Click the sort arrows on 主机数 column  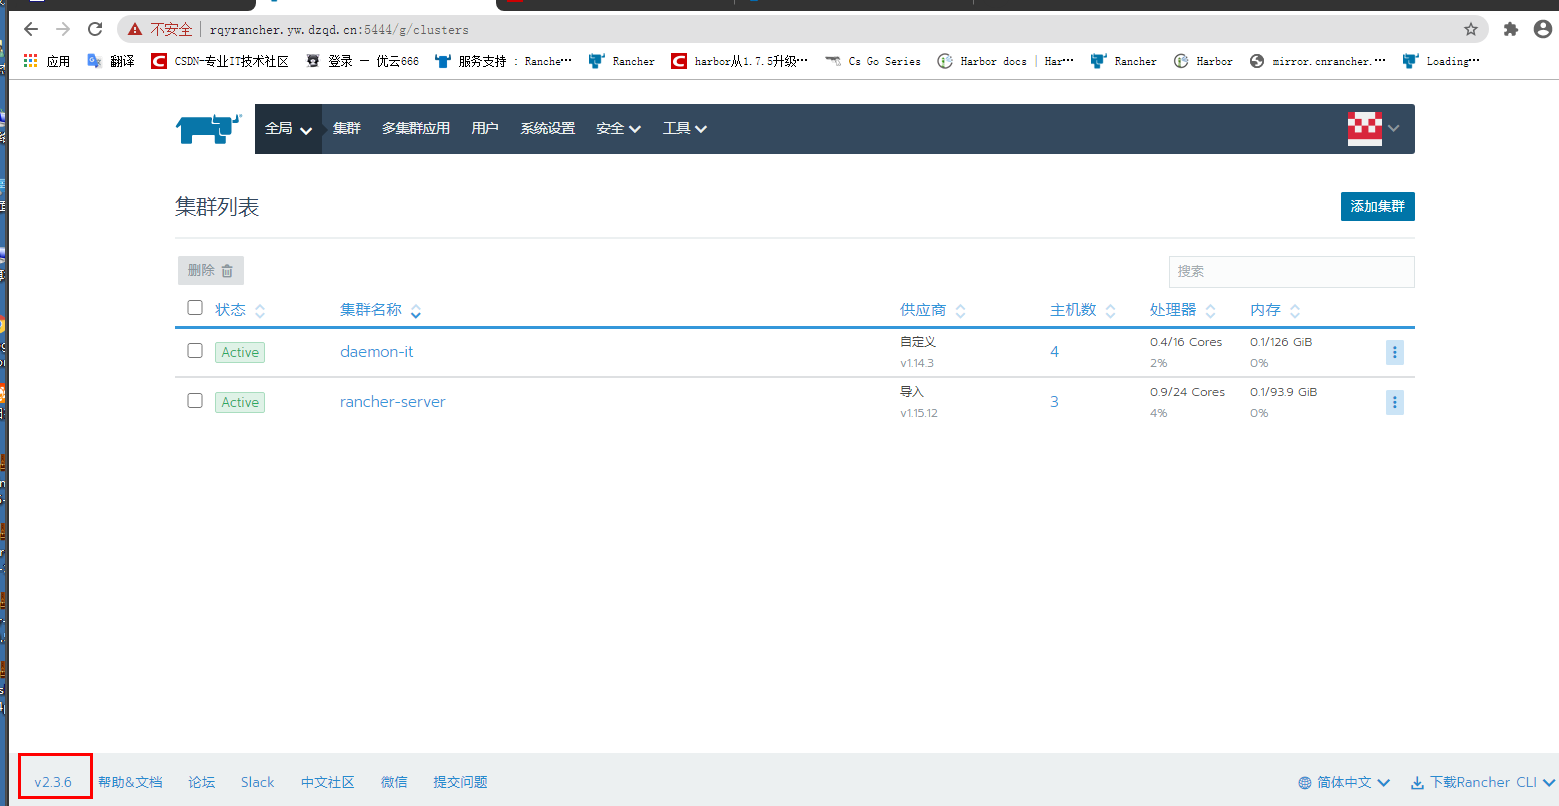(x=1110, y=310)
